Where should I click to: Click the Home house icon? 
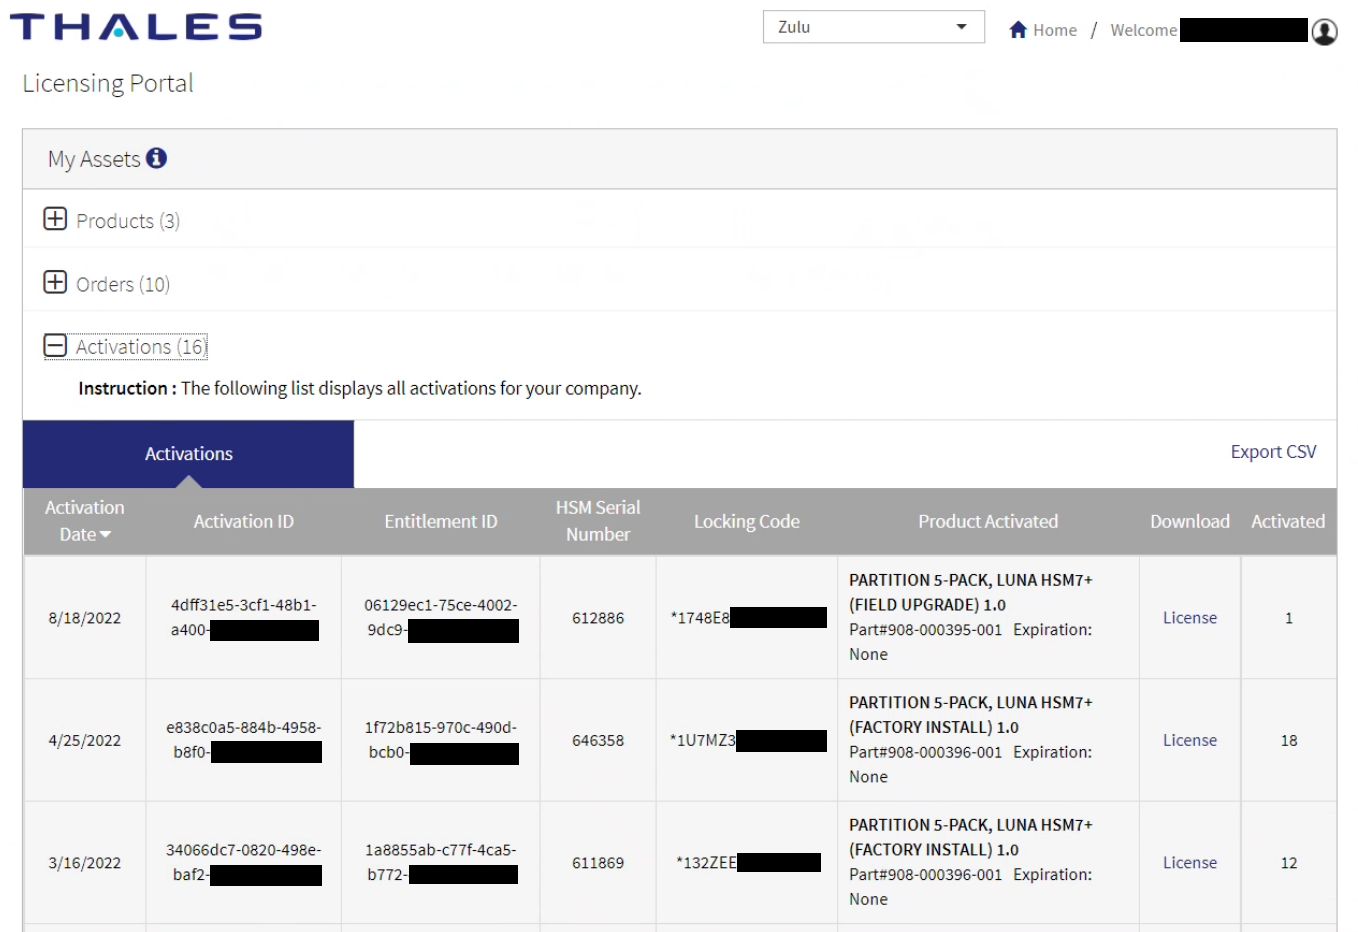pos(1018,29)
